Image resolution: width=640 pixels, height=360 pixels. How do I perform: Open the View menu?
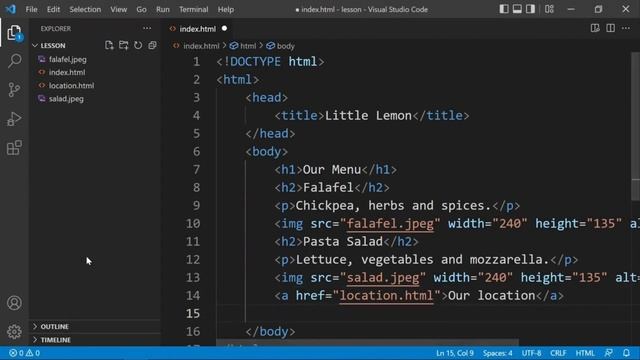tap(118, 9)
